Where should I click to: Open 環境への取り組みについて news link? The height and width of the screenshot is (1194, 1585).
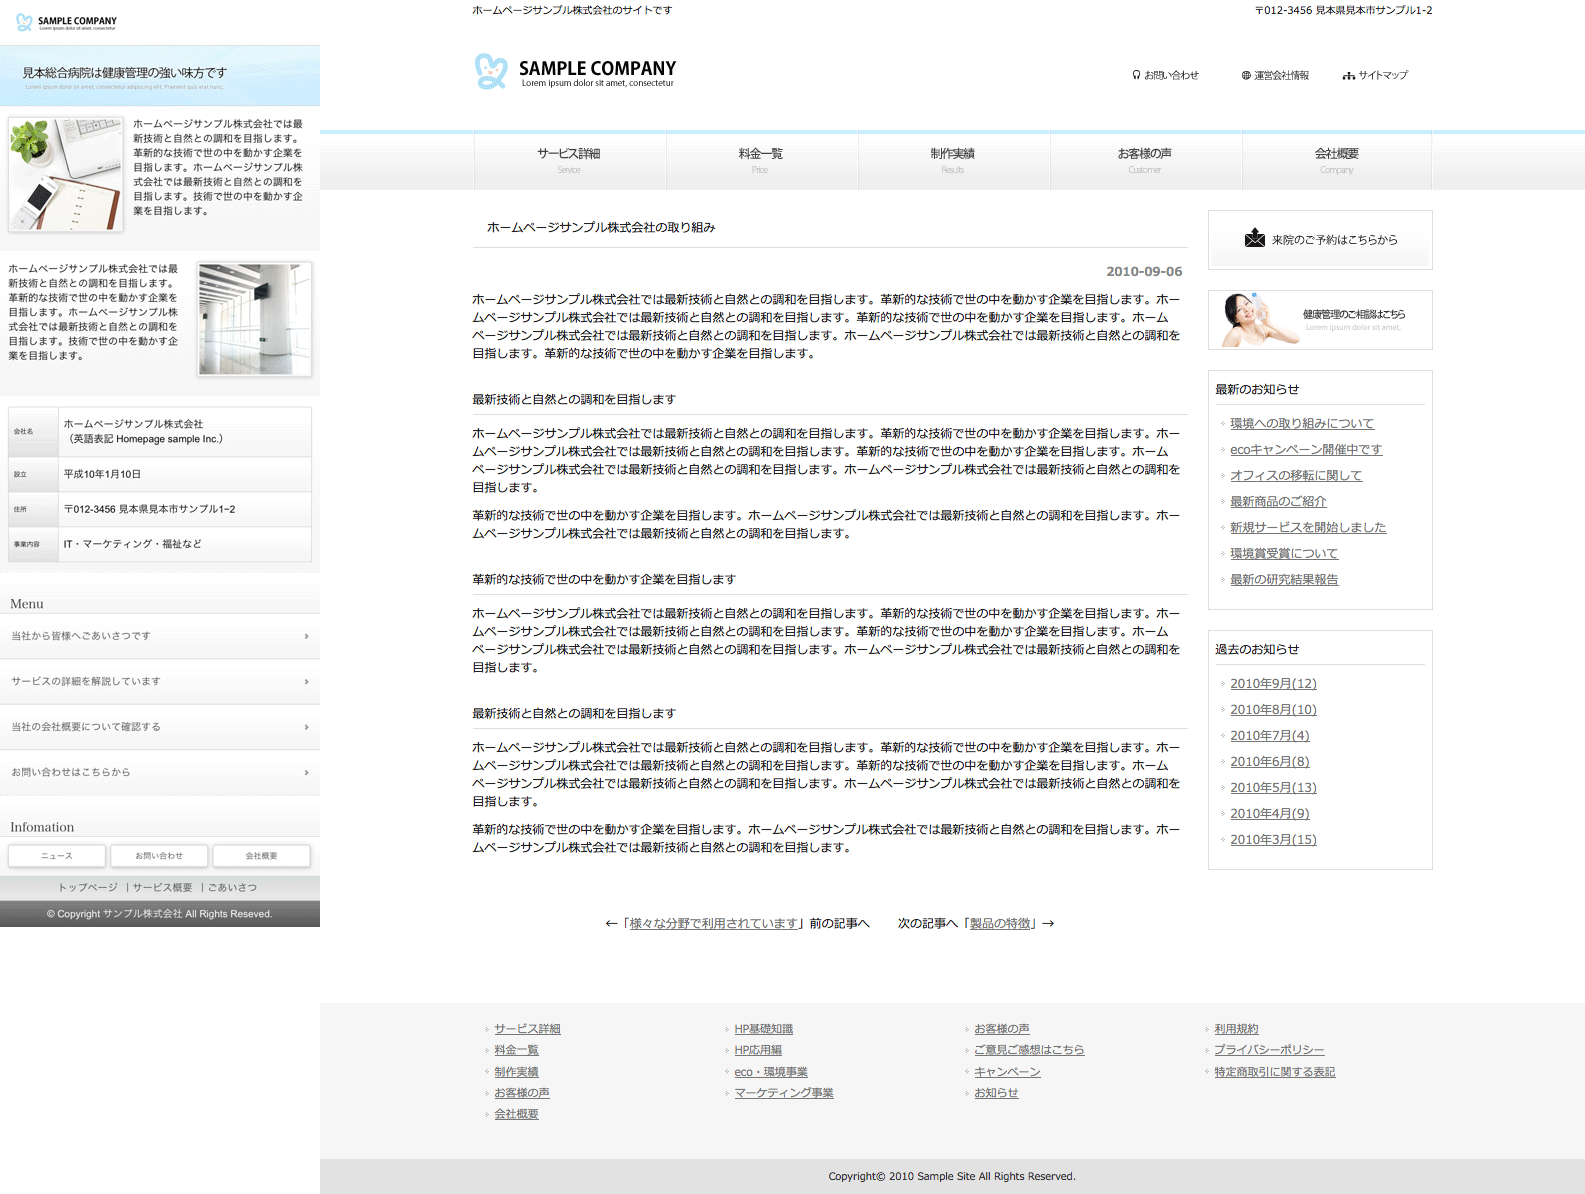[1301, 424]
